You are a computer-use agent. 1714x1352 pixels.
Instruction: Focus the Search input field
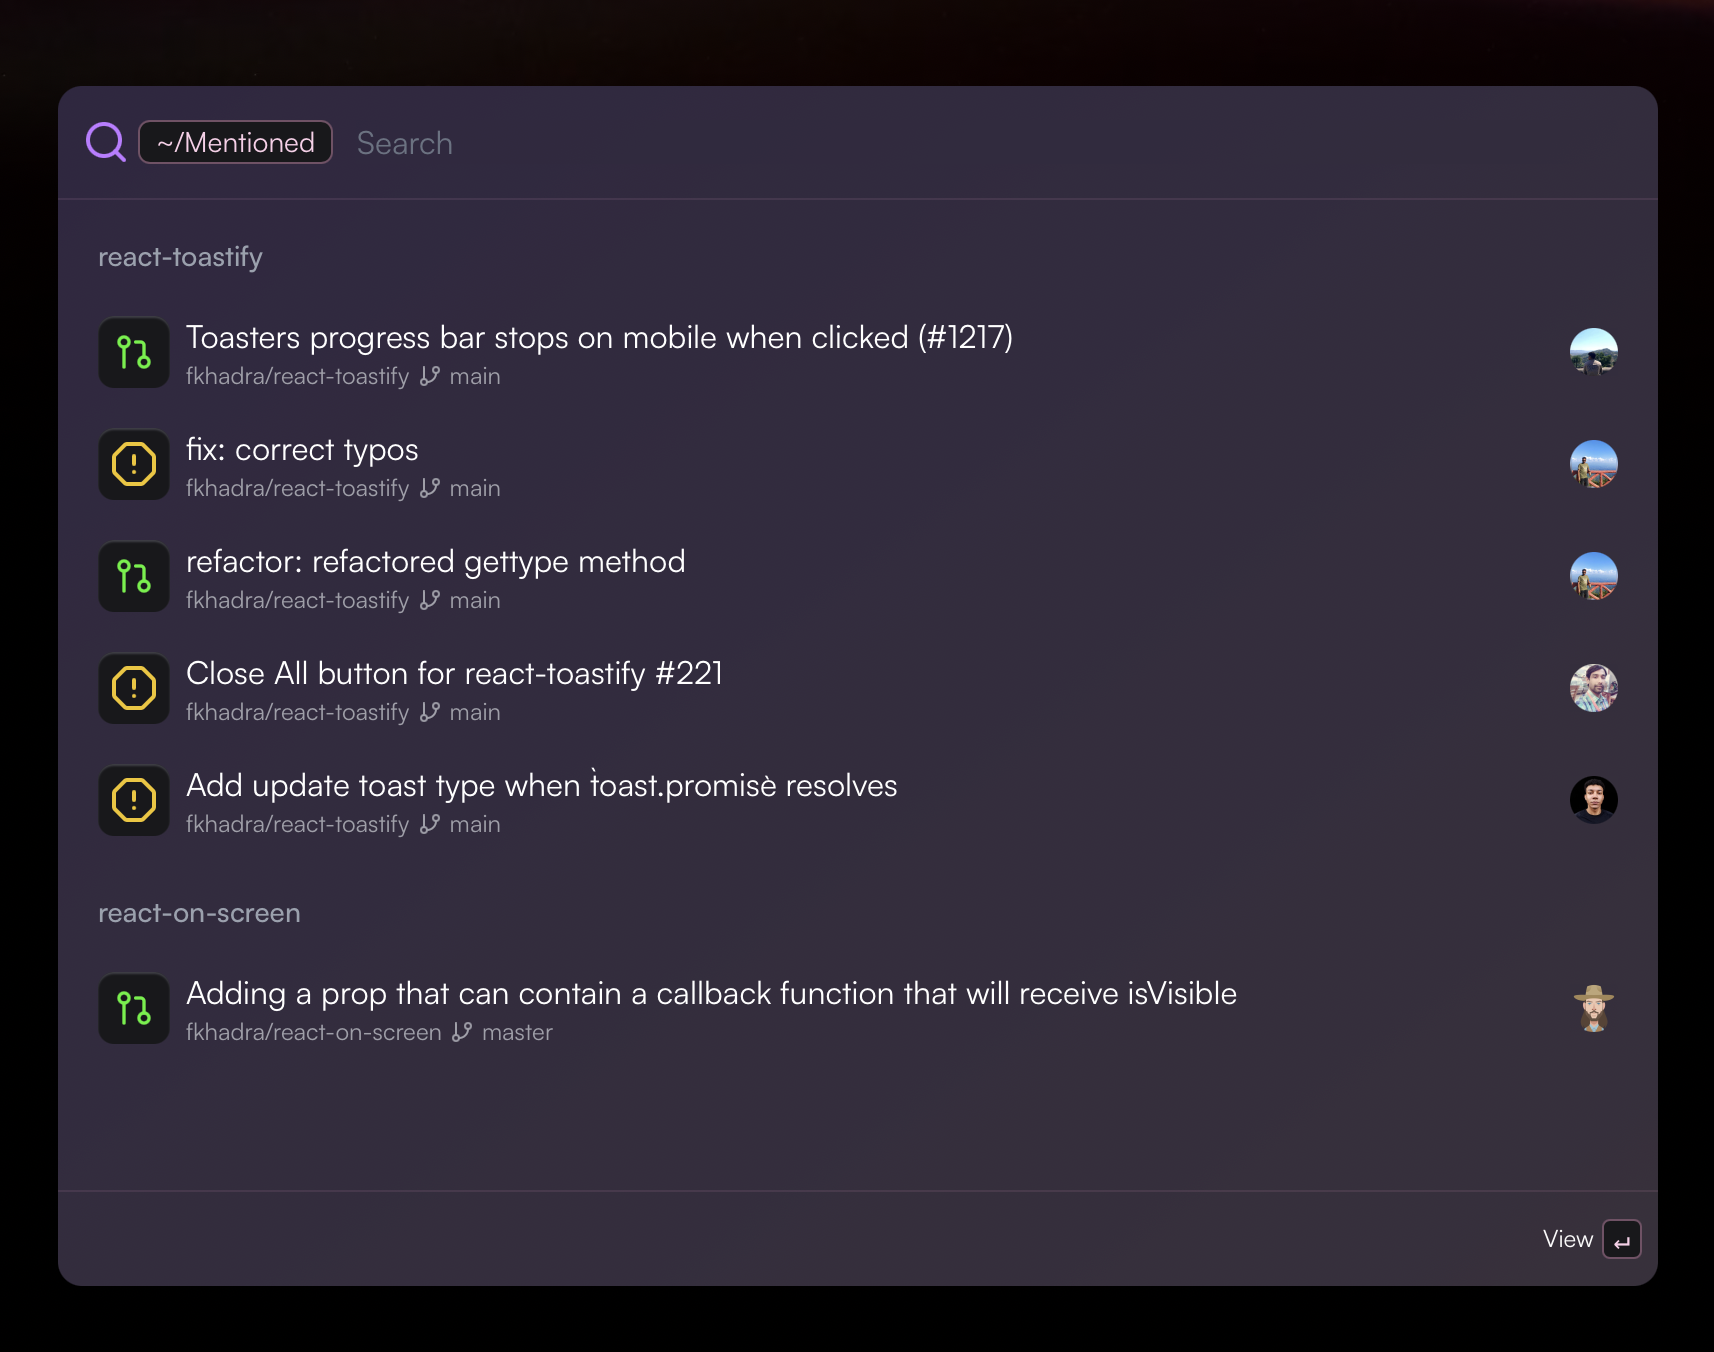(x=800, y=143)
